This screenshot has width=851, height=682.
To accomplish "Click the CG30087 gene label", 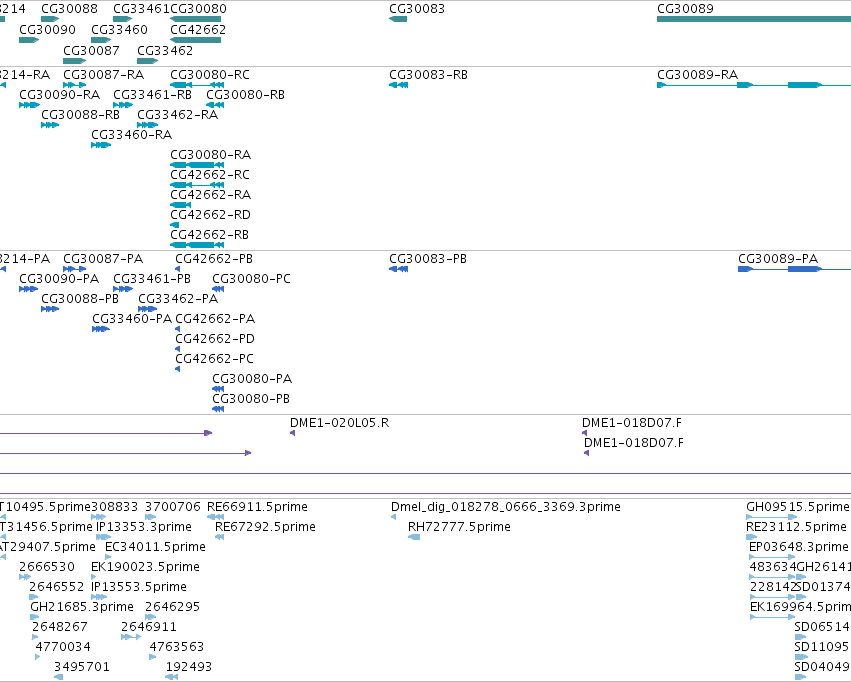I will 91,50.
